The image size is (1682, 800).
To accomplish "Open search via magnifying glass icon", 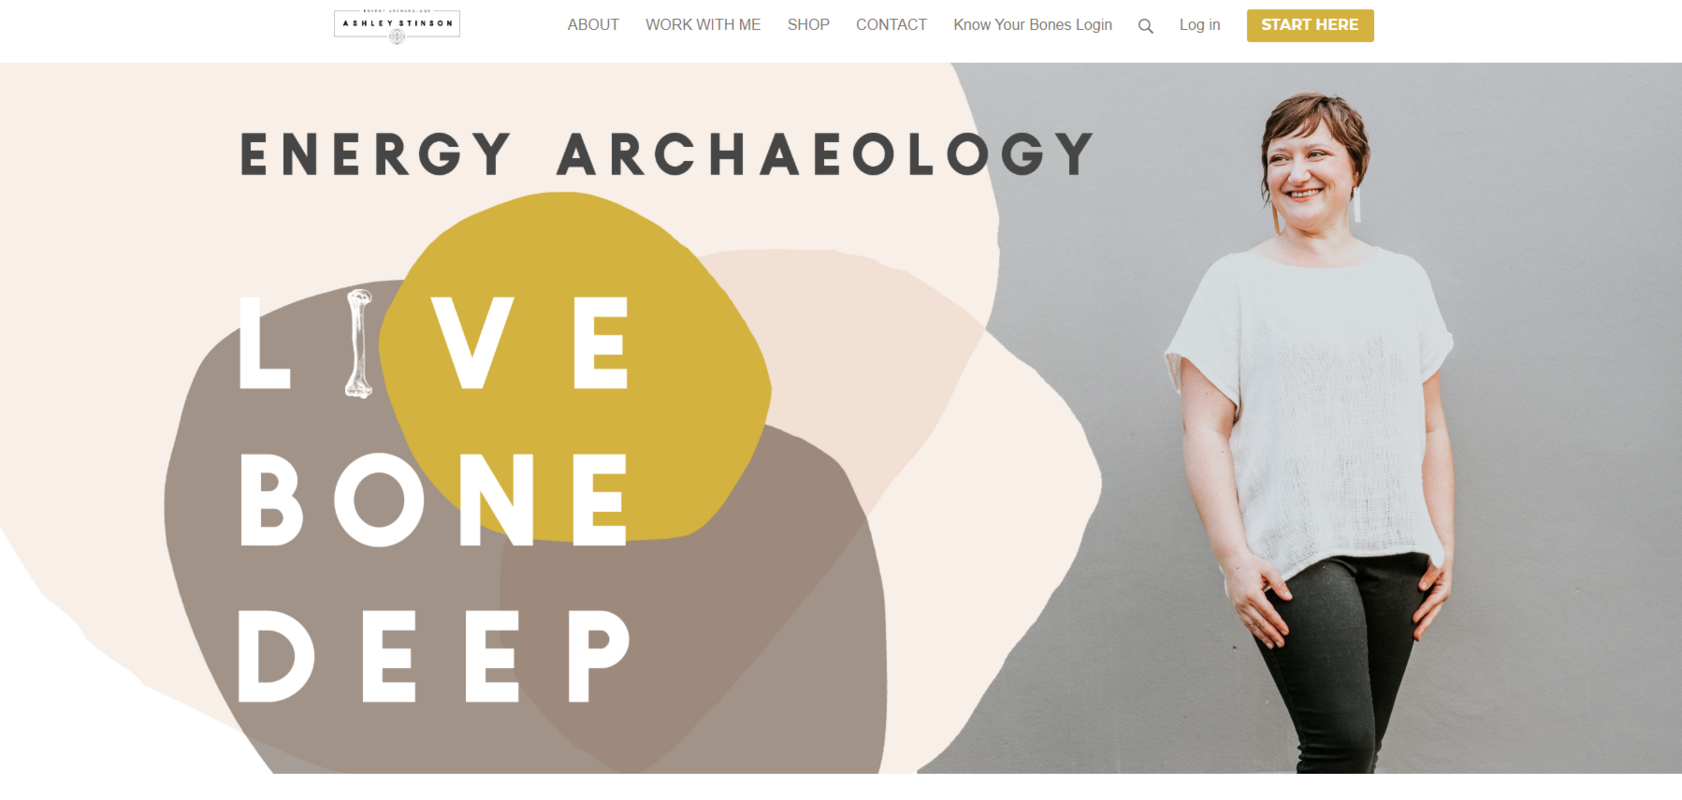I will [1146, 26].
